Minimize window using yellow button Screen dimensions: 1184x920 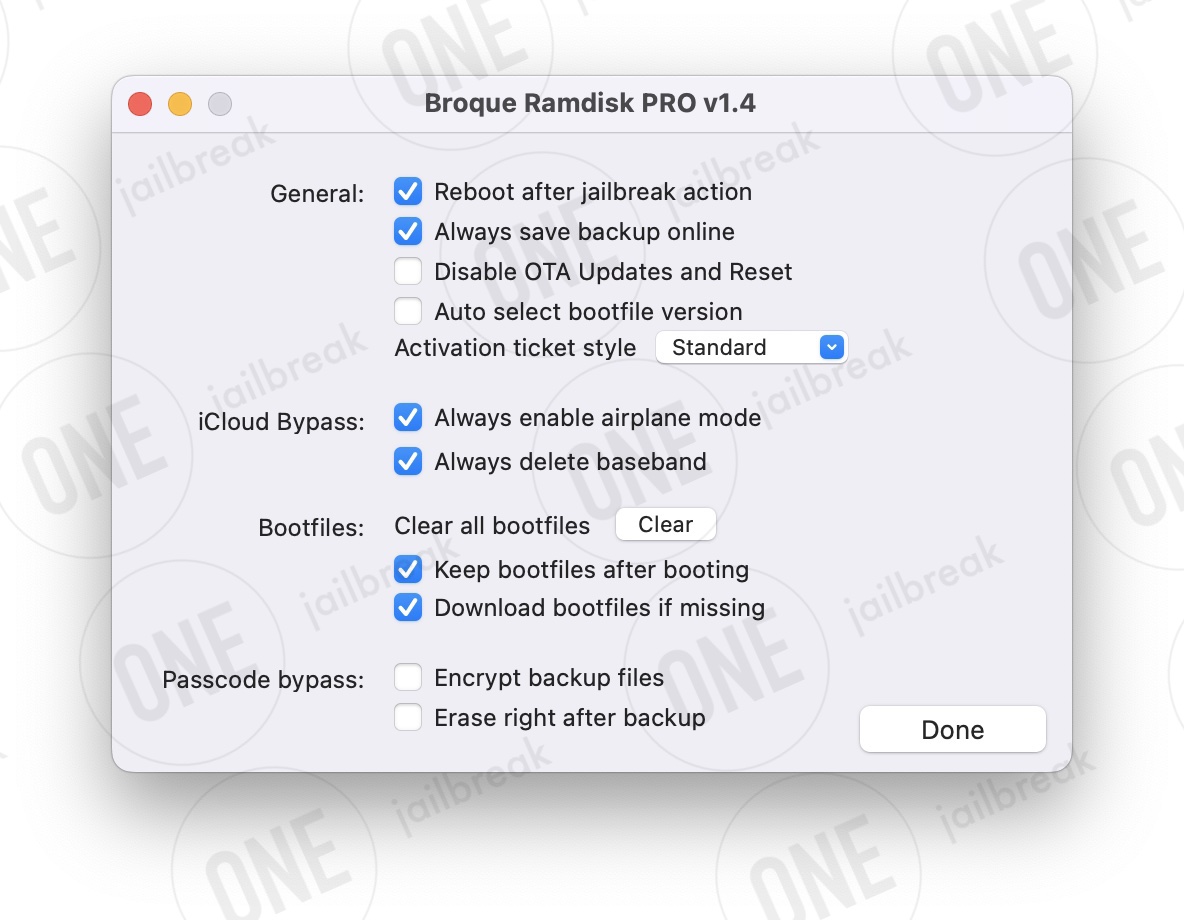pos(180,103)
